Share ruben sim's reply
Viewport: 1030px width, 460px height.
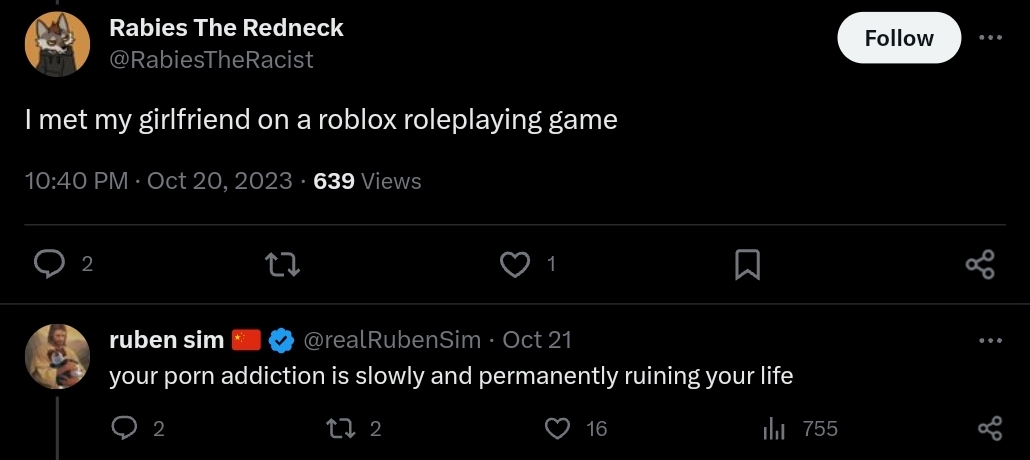[989, 429]
